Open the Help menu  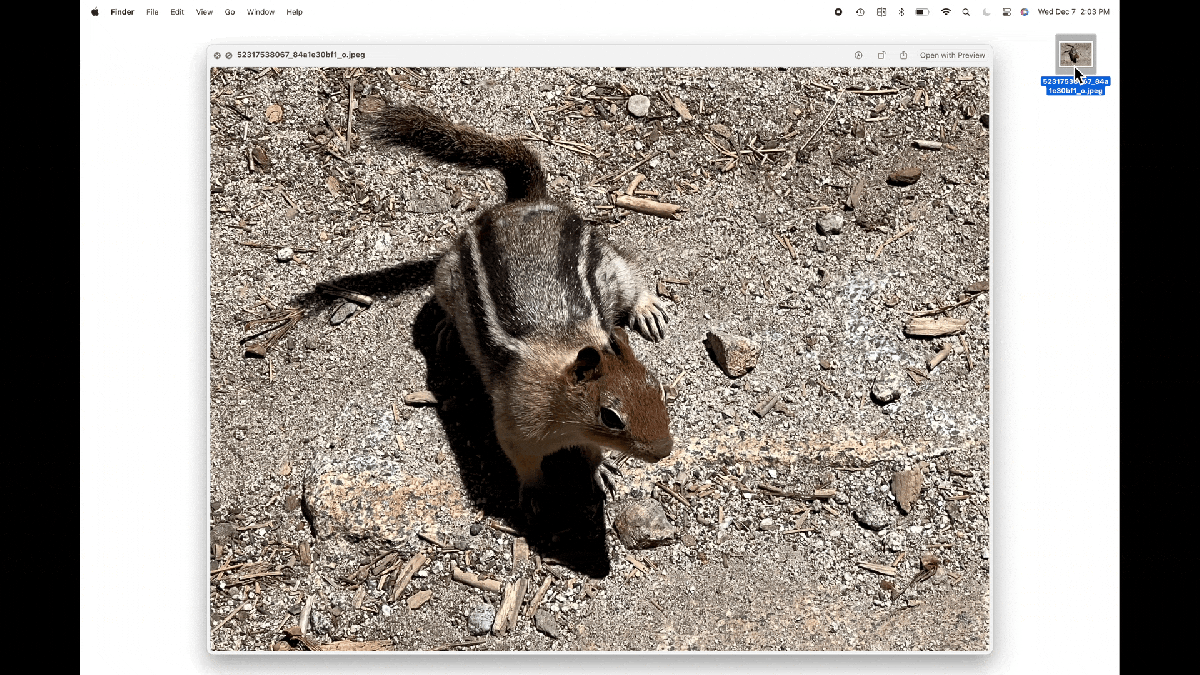click(x=295, y=12)
